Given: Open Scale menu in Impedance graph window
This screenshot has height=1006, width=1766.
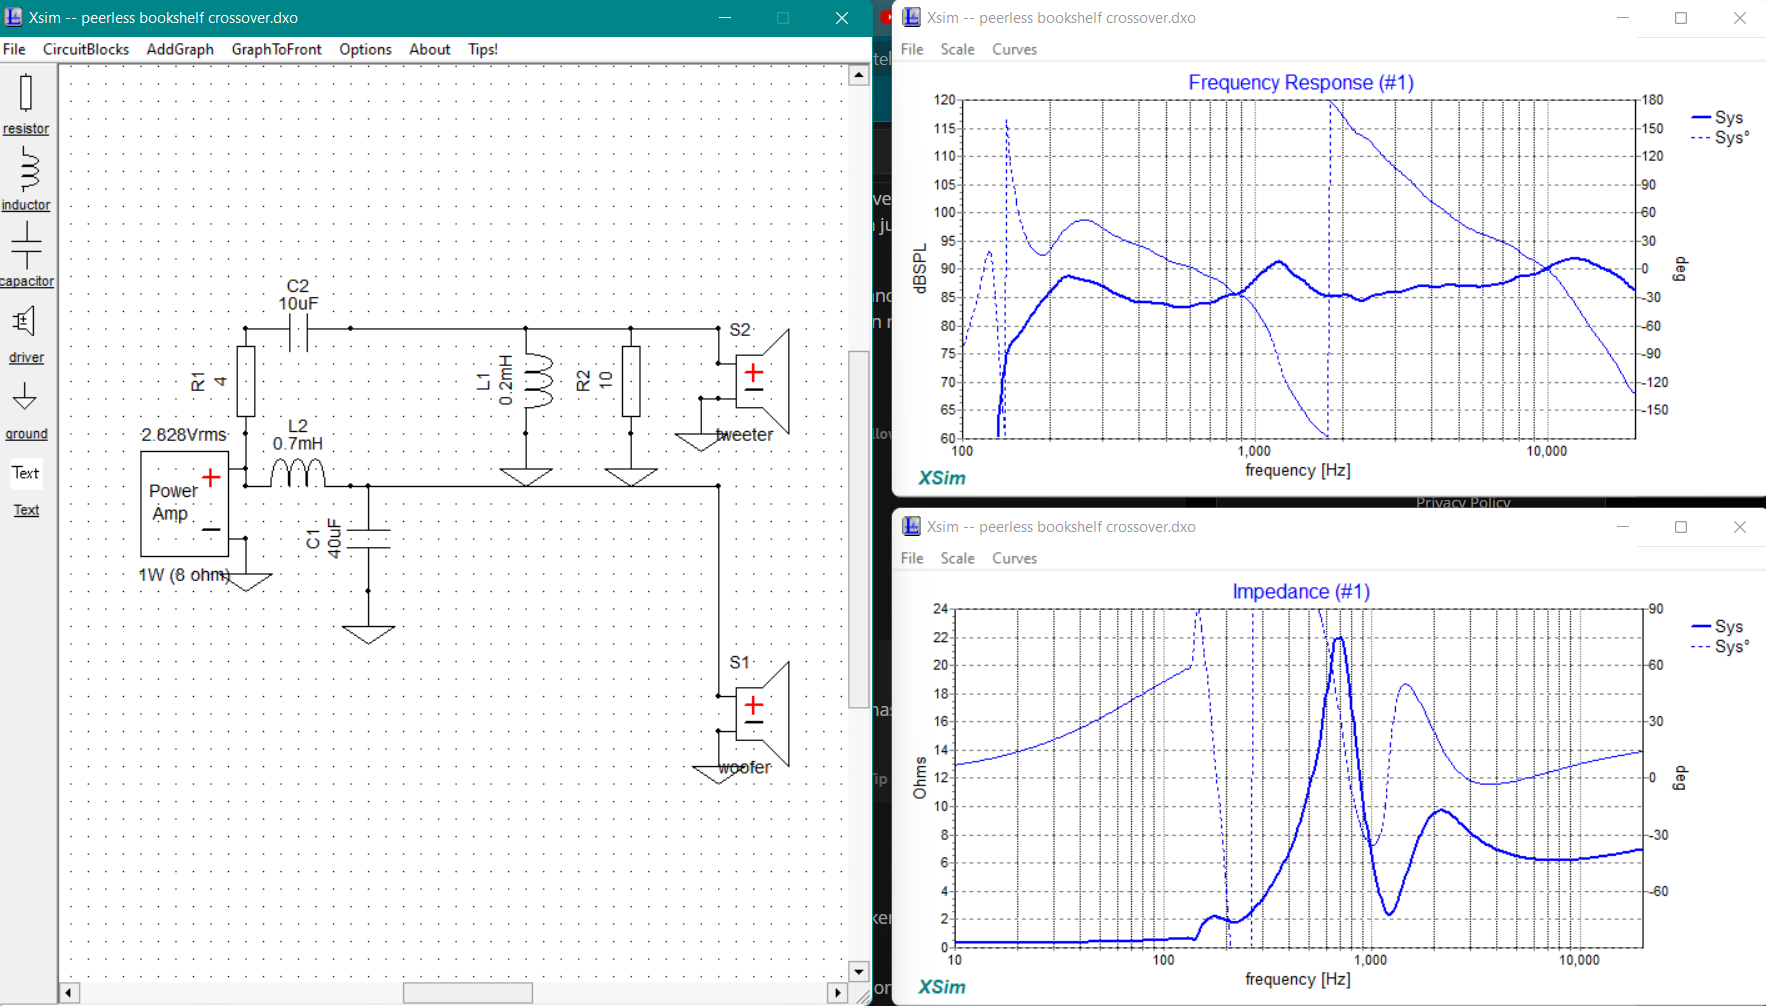Looking at the screenshot, I should point(957,558).
